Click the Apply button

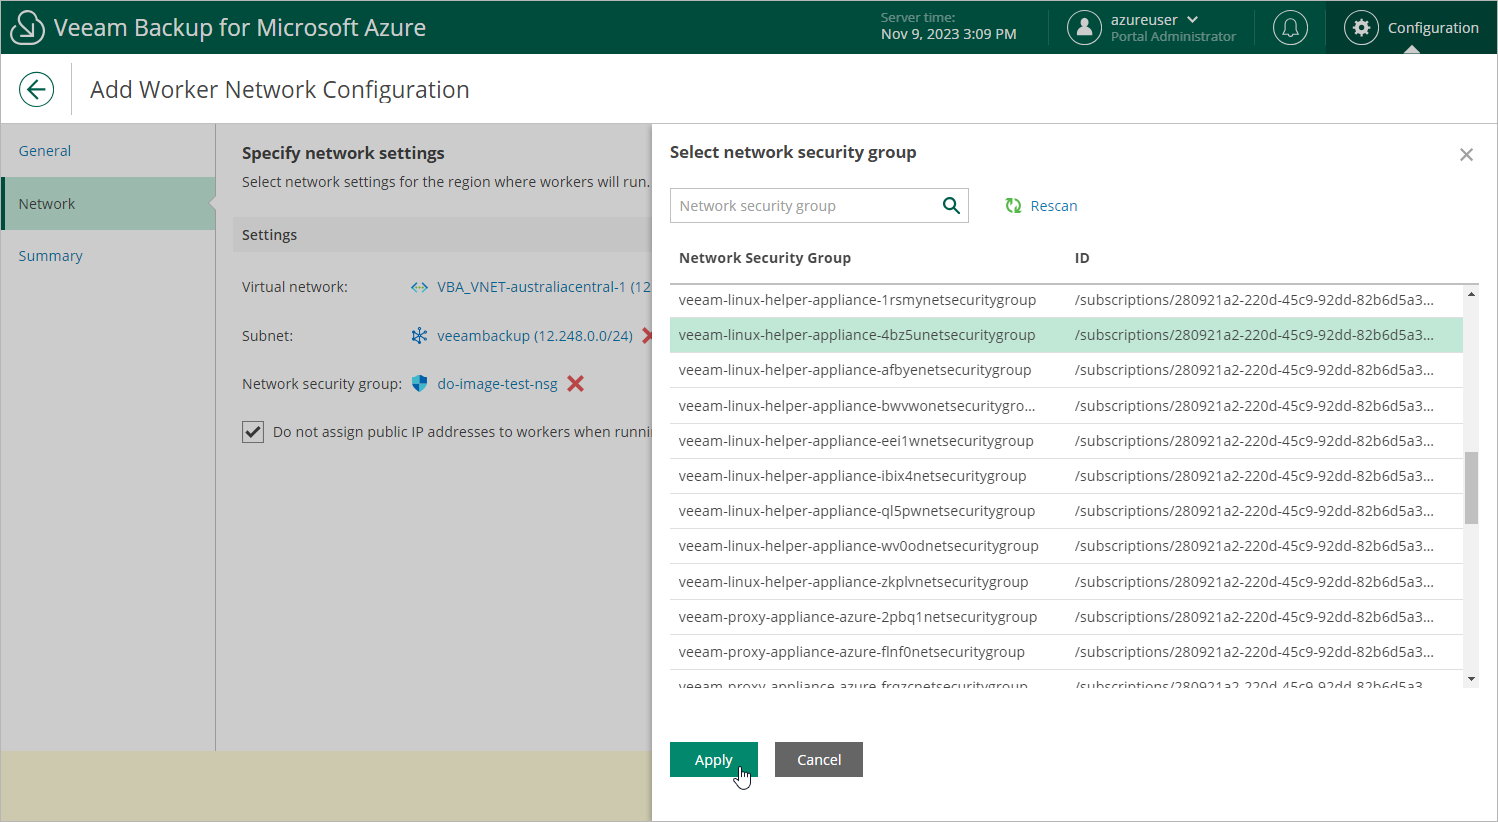(x=714, y=760)
